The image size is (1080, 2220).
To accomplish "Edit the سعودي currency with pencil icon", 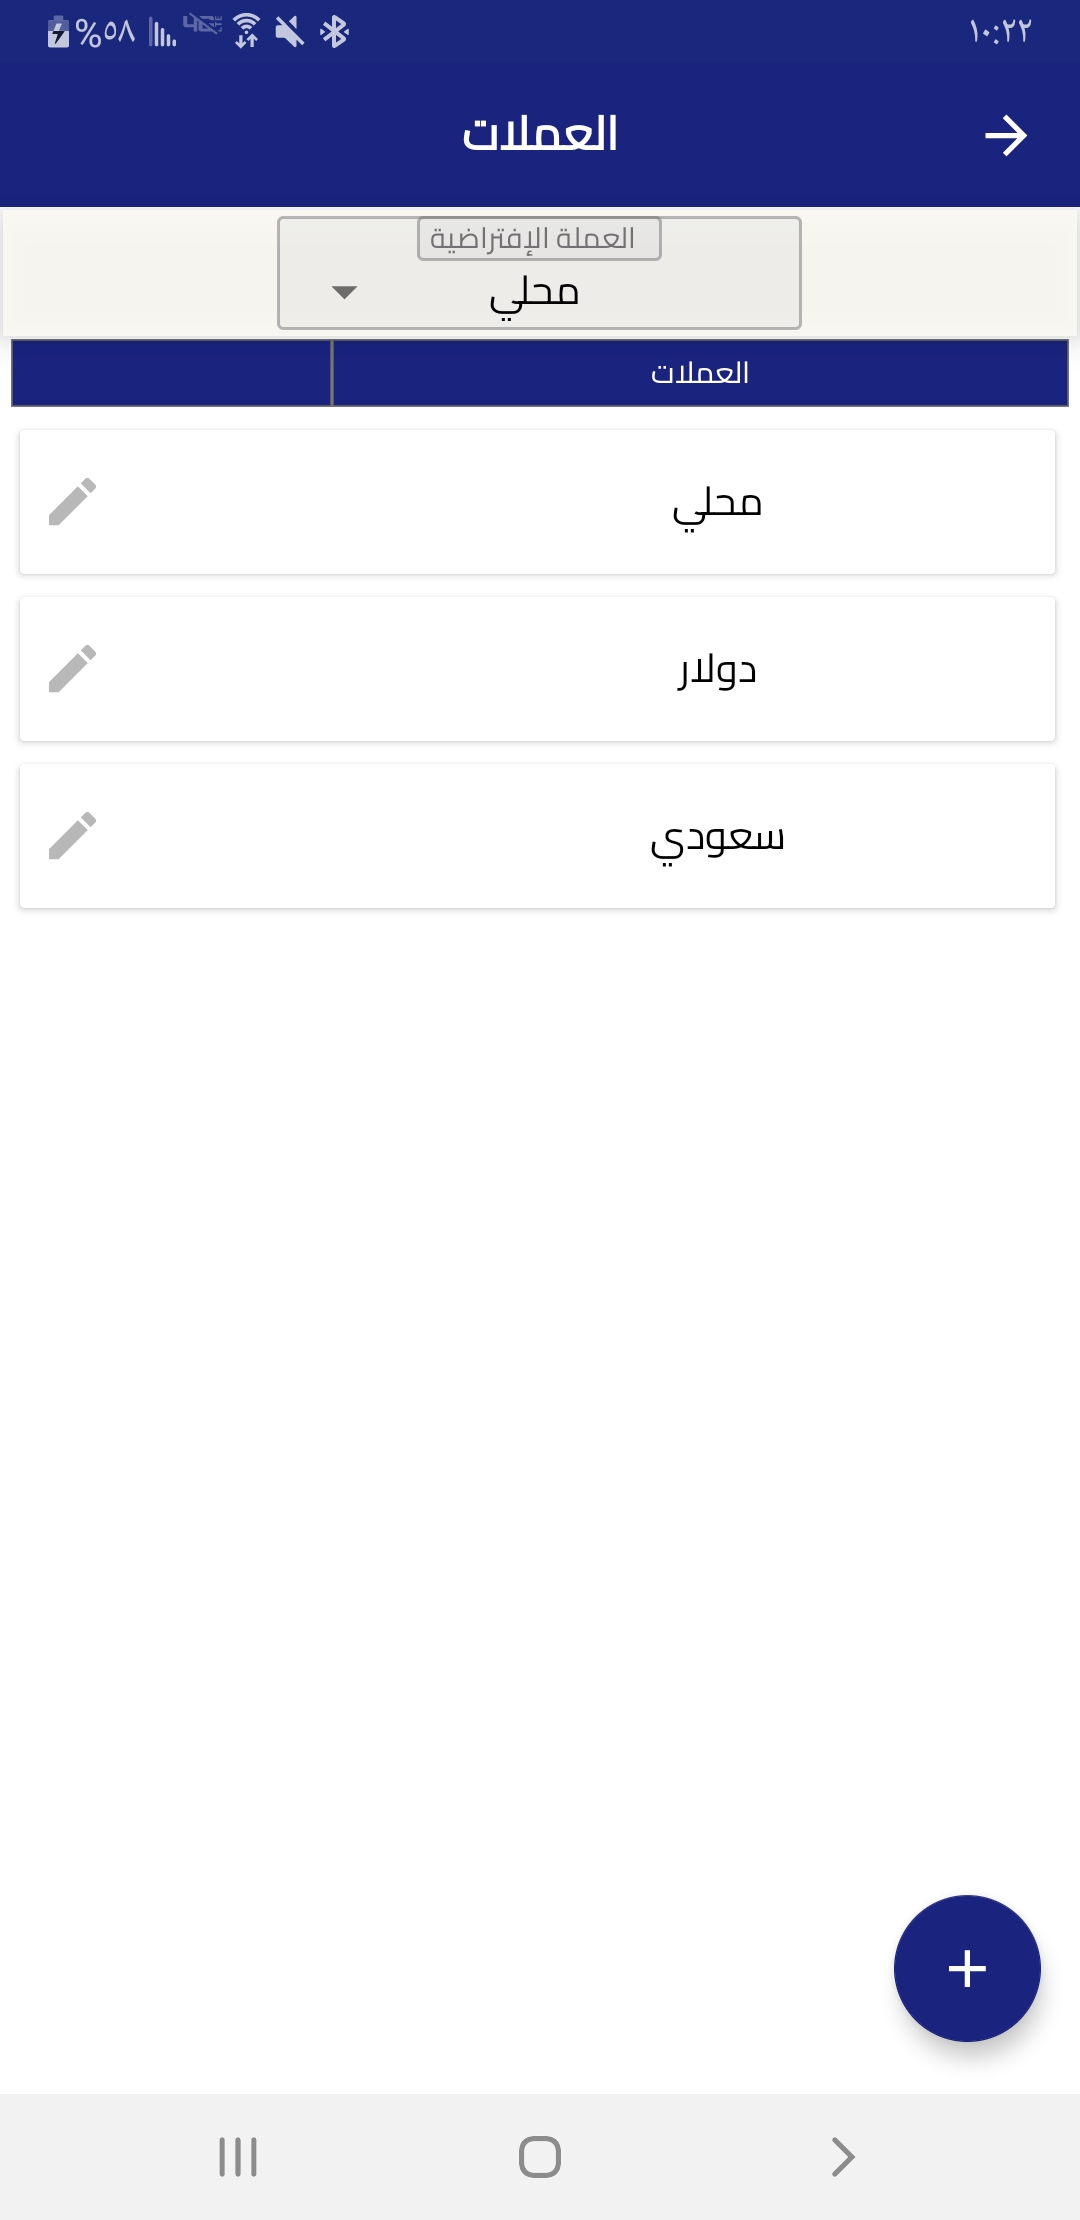I will pos(73,836).
